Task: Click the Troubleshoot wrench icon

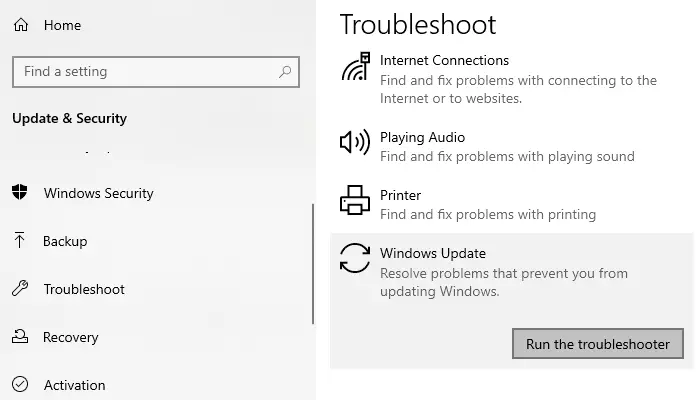Action: [x=20, y=289]
